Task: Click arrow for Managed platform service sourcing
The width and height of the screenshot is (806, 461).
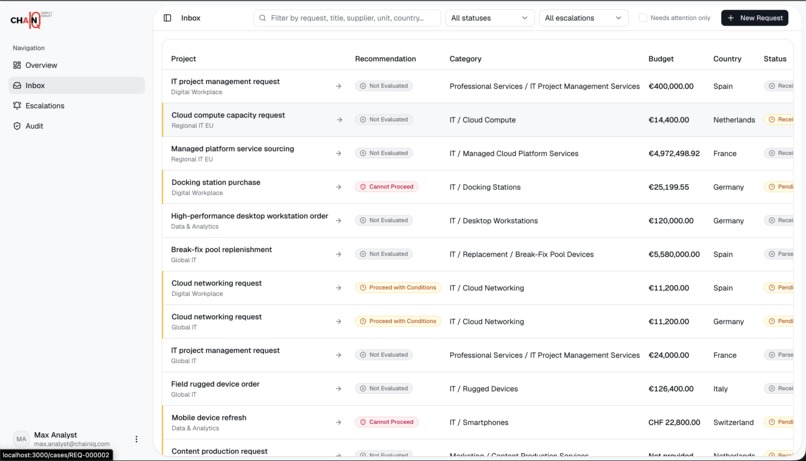Action: click(x=338, y=153)
